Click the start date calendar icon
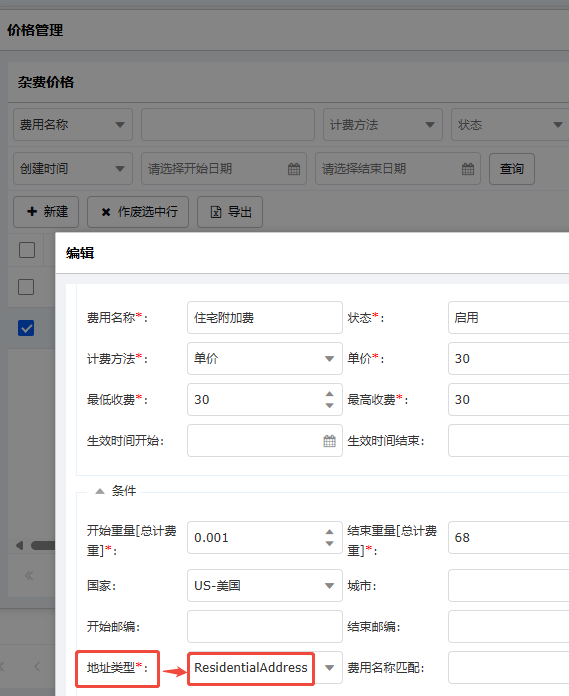569x696 pixels. [294, 169]
